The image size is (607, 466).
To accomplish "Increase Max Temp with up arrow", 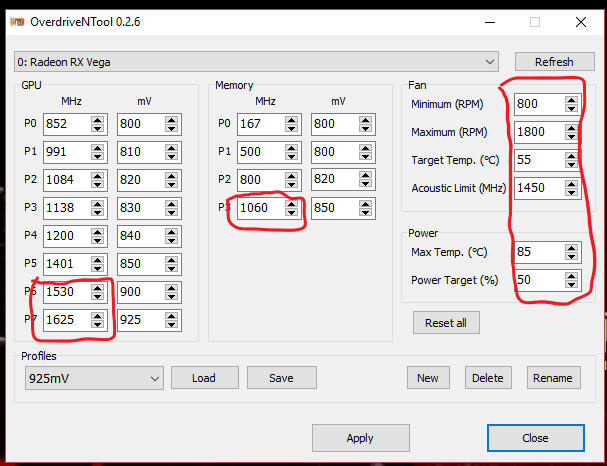I will 571,248.
